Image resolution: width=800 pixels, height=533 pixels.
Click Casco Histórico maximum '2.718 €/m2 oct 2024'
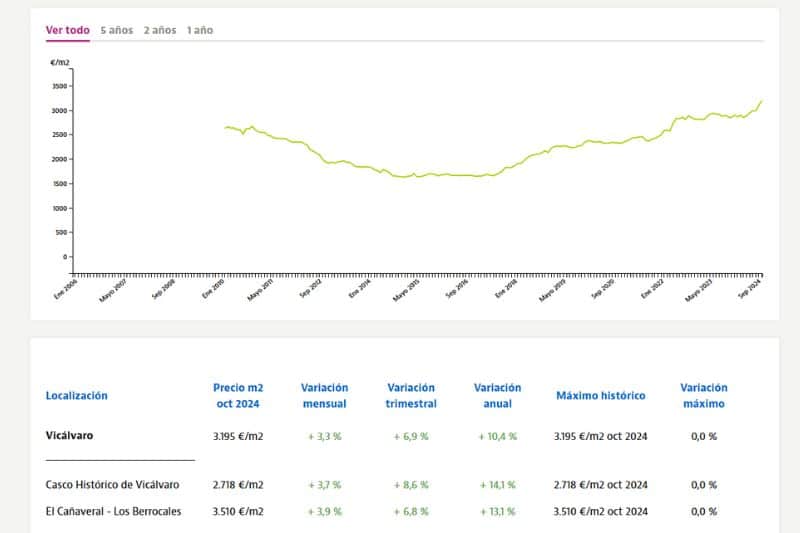(x=601, y=485)
